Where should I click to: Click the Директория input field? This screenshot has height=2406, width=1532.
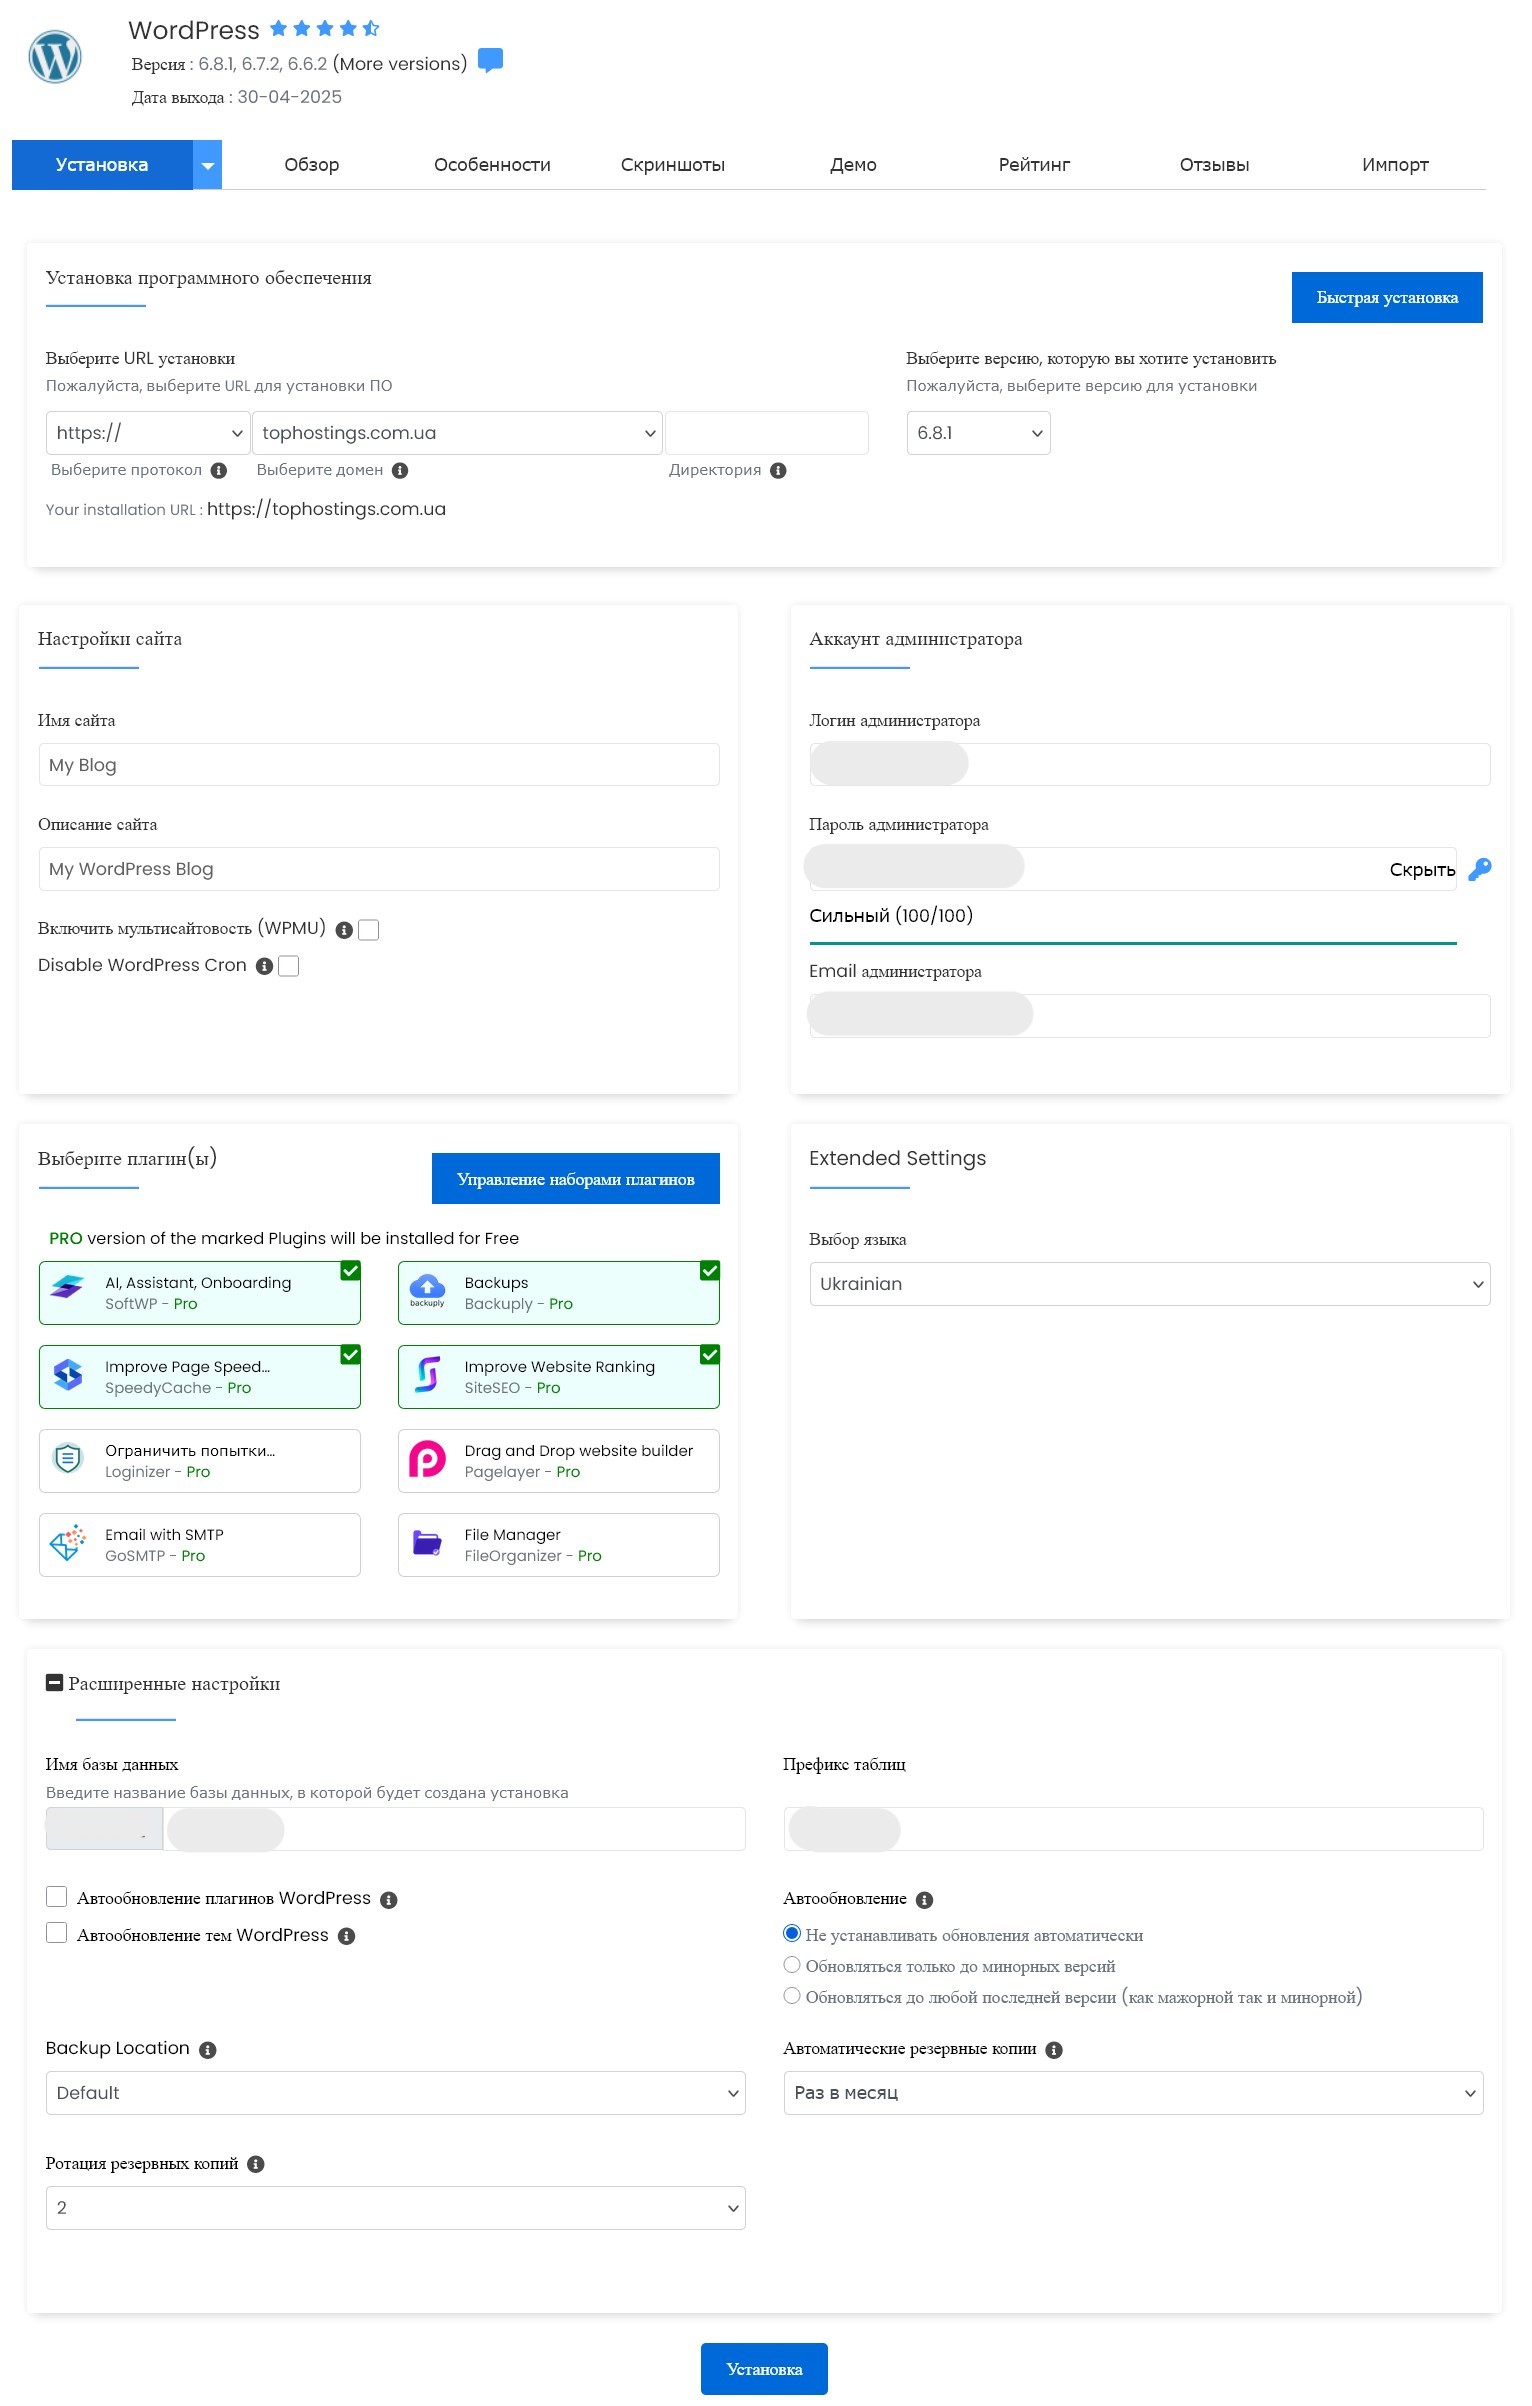coord(767,433)
